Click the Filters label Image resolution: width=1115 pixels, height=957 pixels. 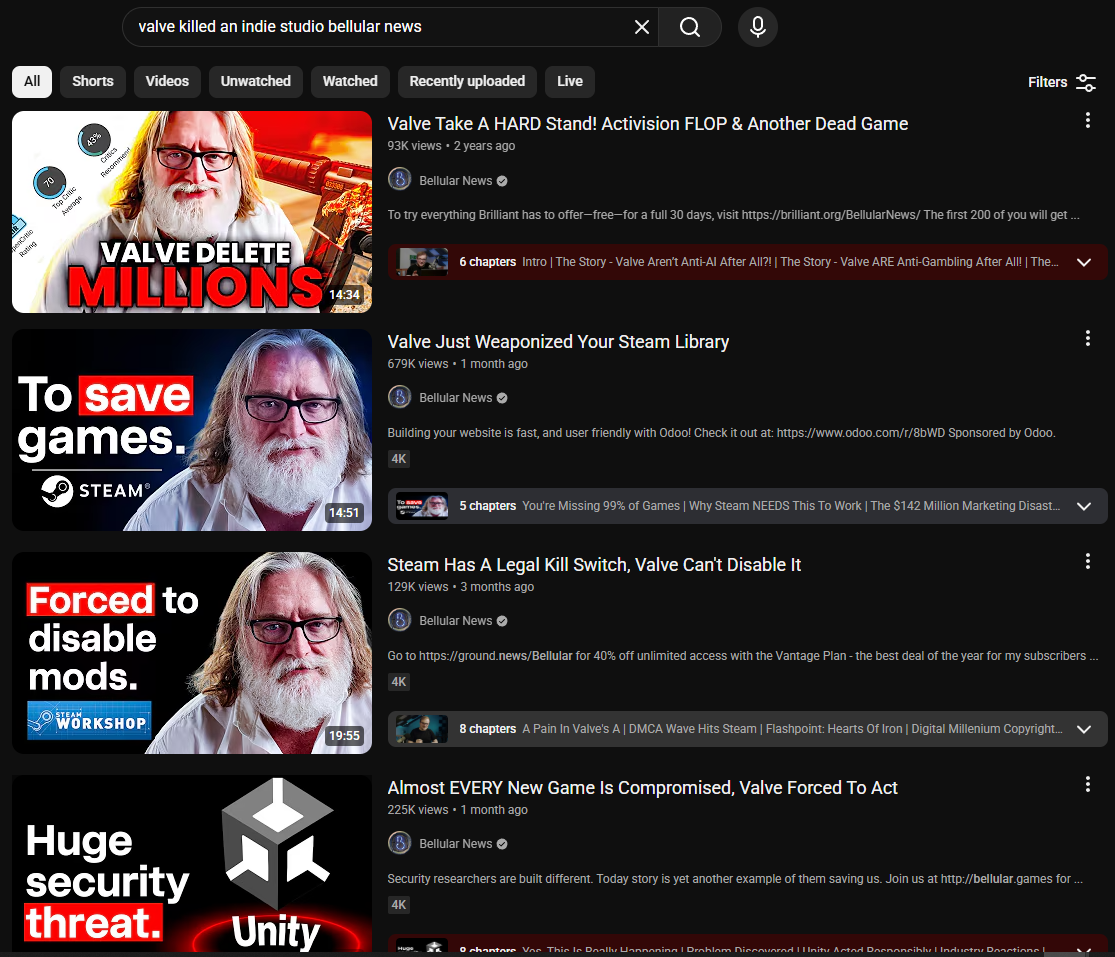(x=1047, y=82)
